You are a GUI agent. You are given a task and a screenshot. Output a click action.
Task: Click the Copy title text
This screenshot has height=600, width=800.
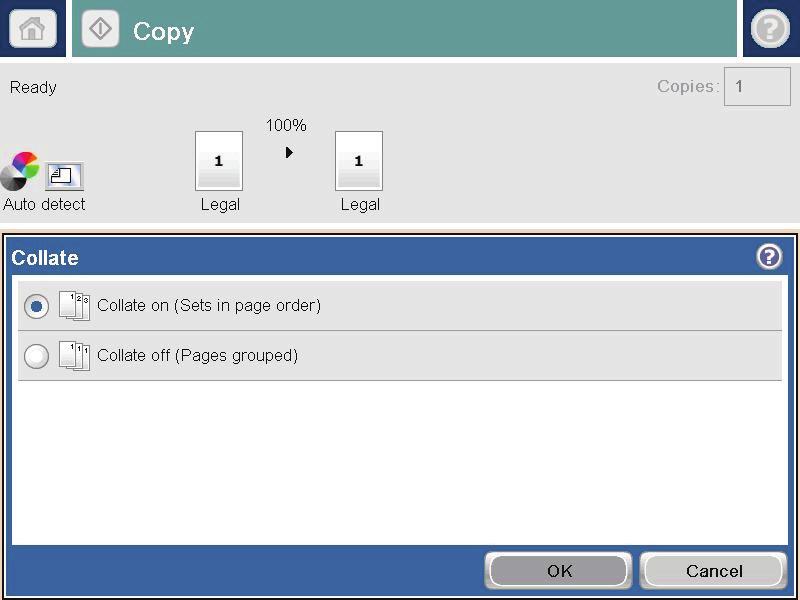tap(163, 32)
